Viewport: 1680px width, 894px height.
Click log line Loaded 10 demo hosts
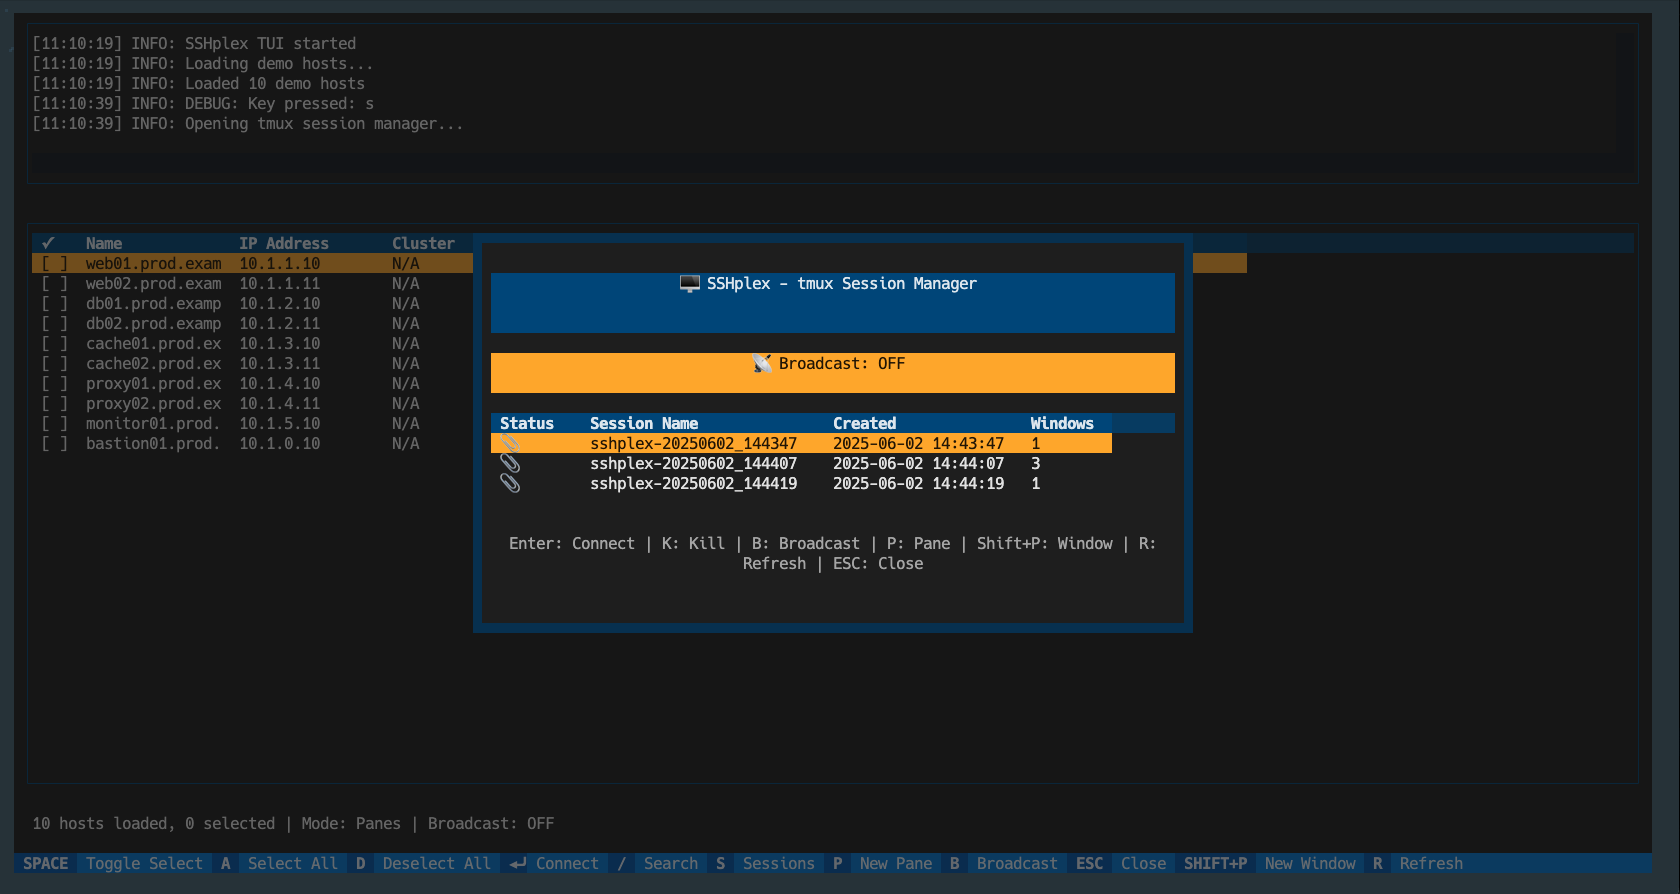[x=198, y=84]
